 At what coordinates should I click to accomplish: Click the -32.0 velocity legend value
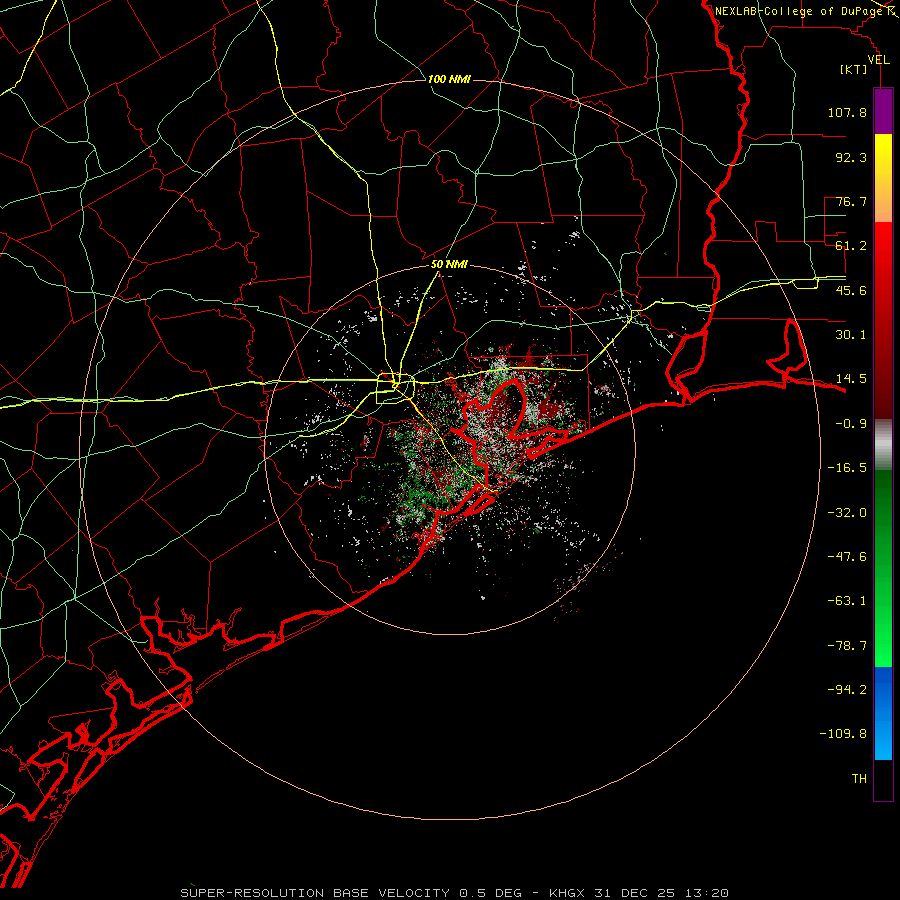[x=847, y=513]
